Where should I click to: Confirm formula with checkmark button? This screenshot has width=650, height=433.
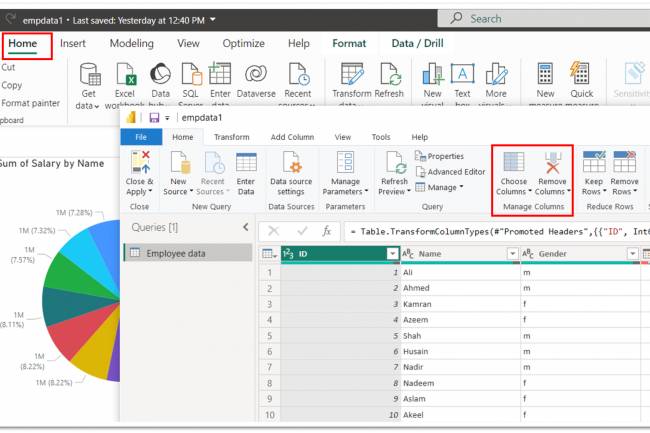(x=302, y=231)
